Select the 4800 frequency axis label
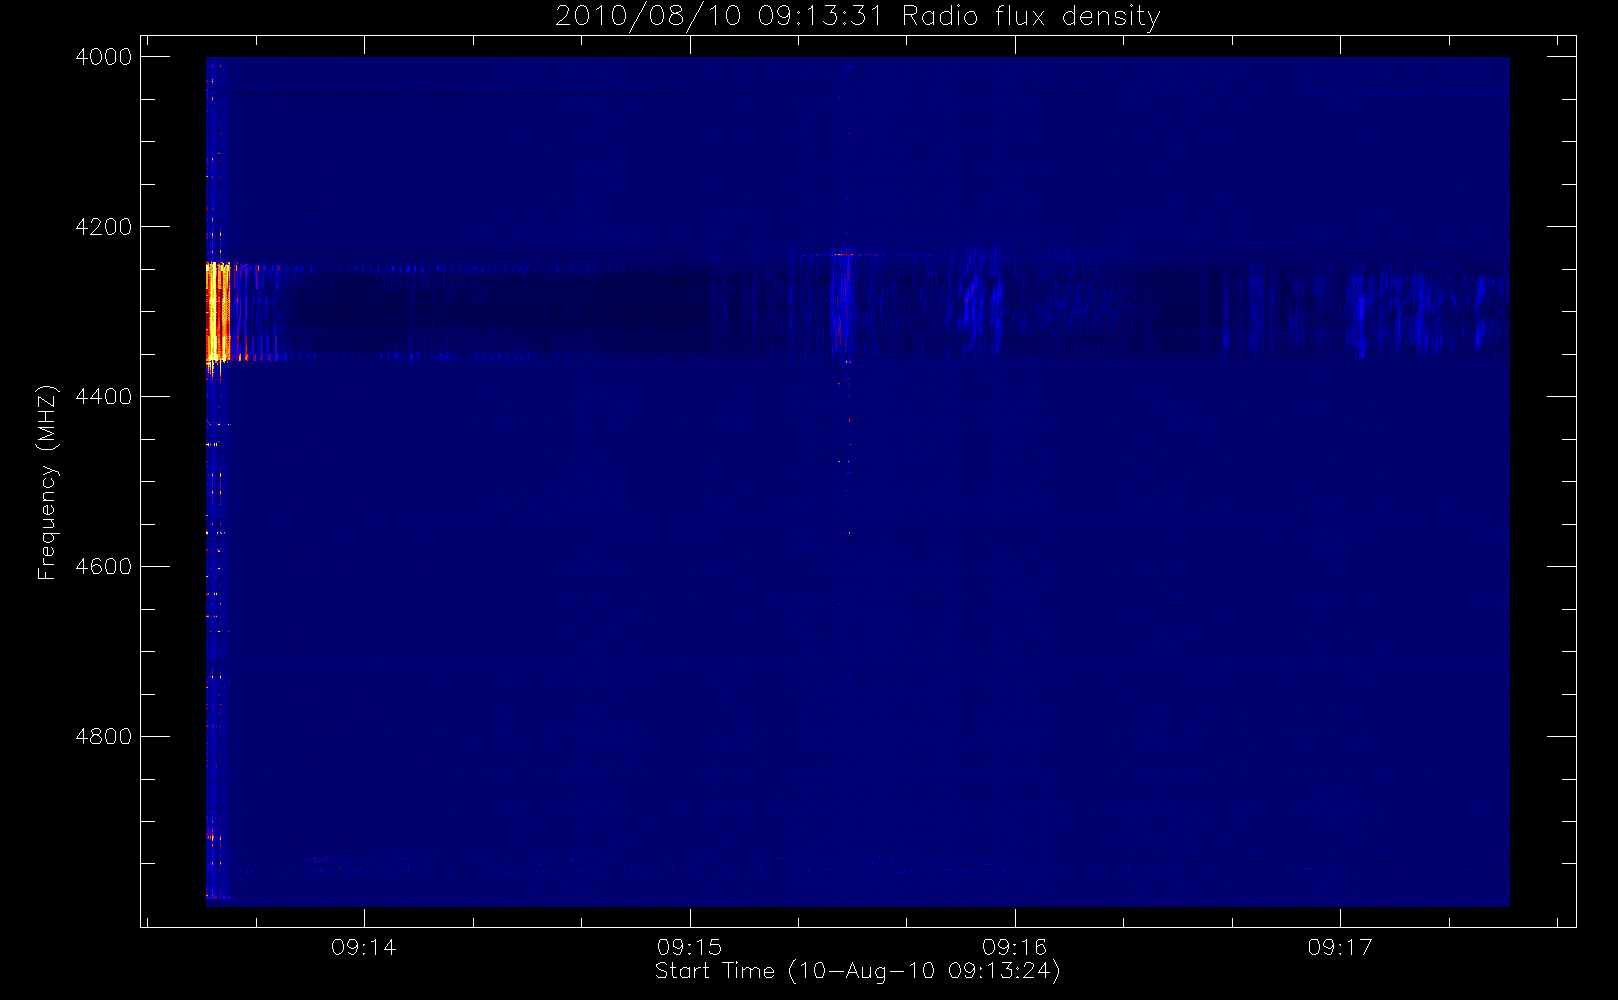1618x1000 pixels. 103,737
